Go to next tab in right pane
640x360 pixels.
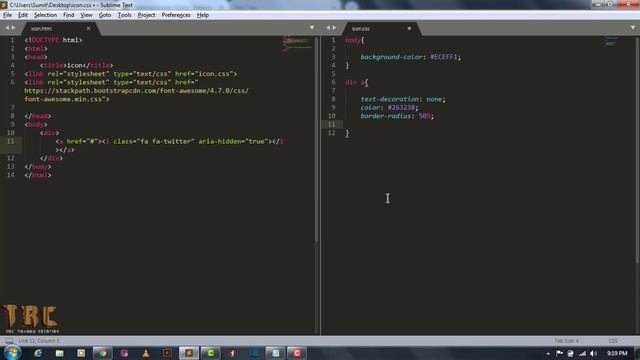pyautogui.click(x=334, y=28)
